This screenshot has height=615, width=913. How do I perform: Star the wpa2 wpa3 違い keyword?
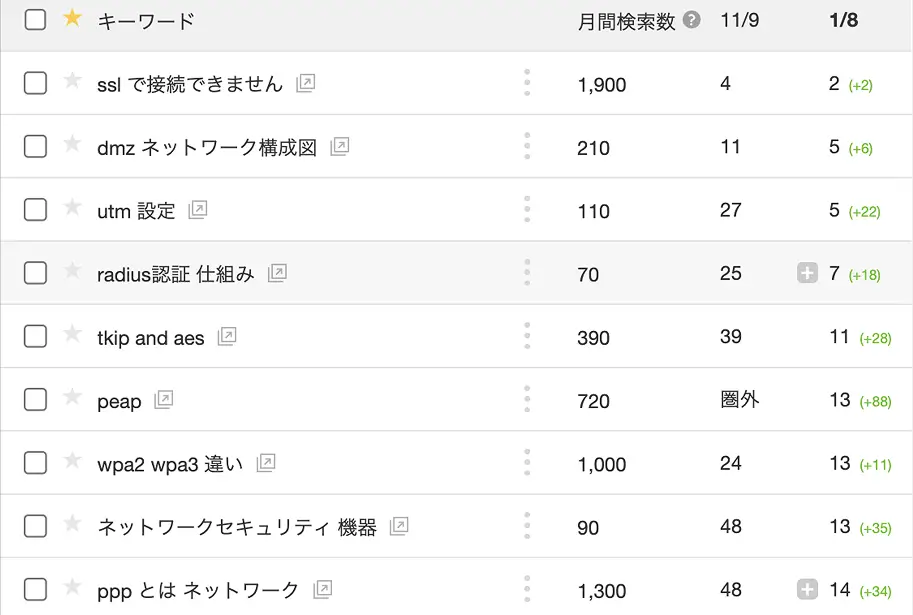pyautogui.click(x=72, y=460)
